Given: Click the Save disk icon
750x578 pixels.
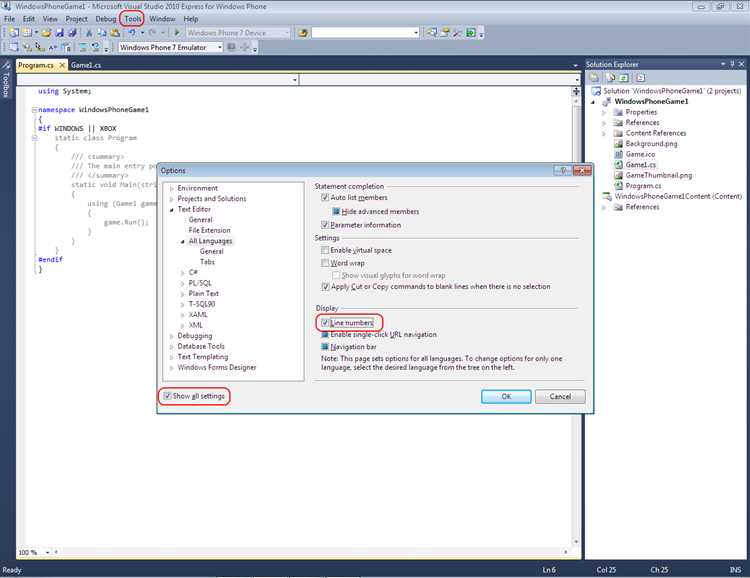Looking at the screenshot, I should point(59,33).
